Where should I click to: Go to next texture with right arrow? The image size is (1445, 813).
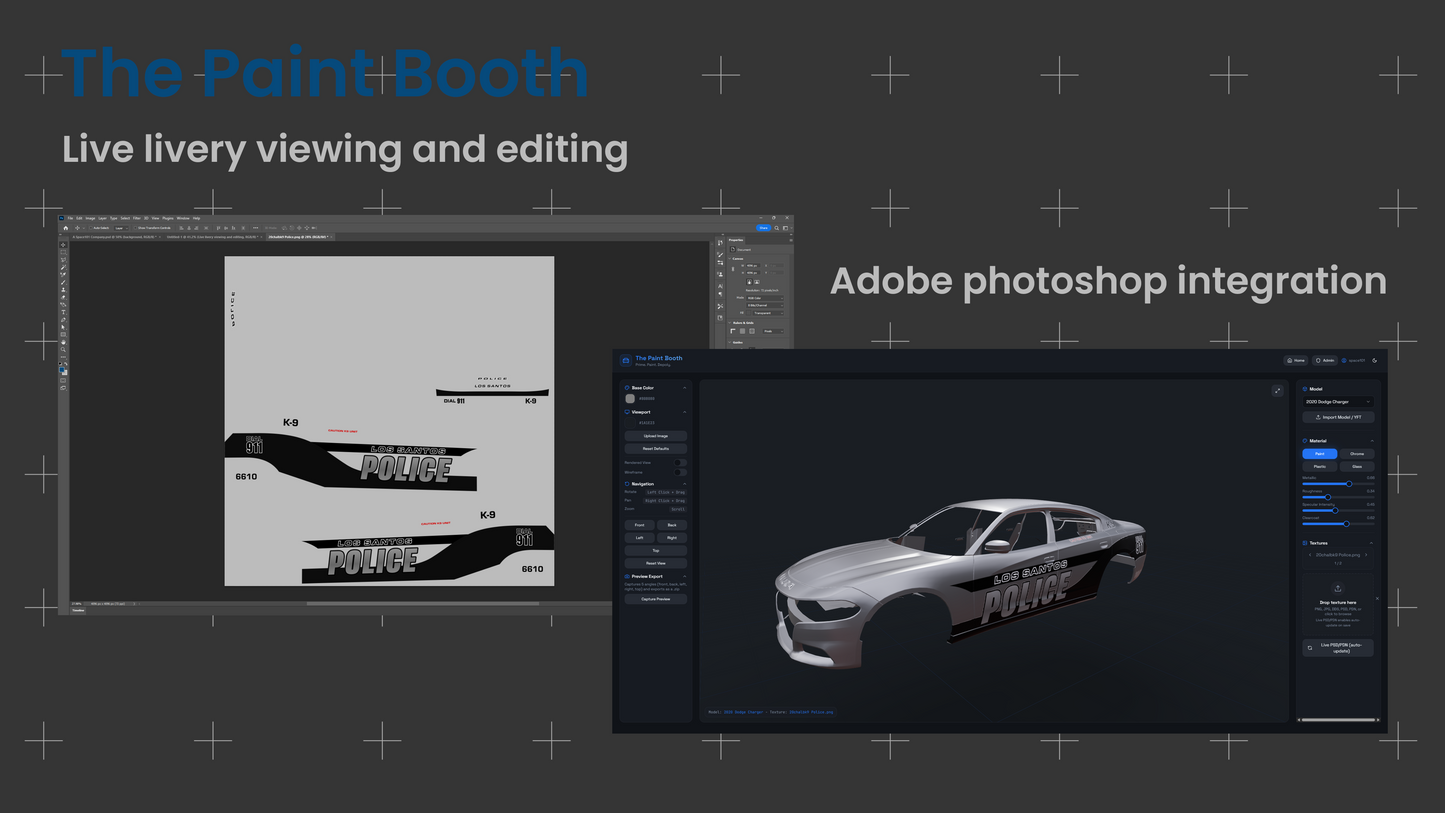pyautogui.click(x=1366, y=554)
